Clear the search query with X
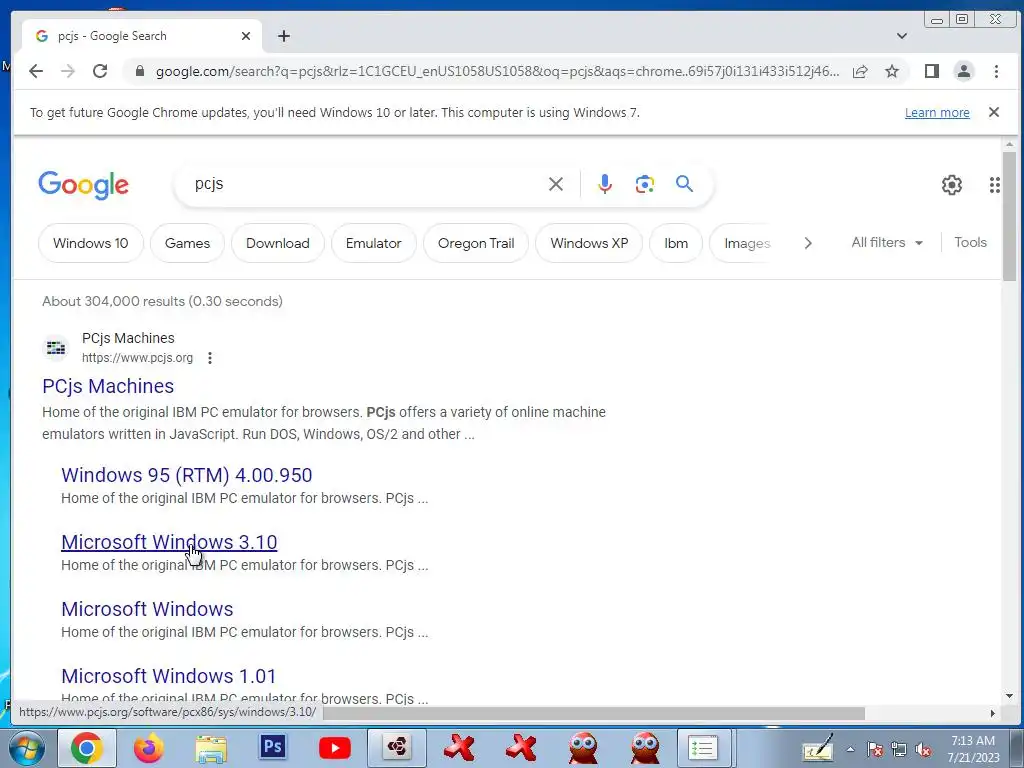The height and width of the screenshot is (768, 1024). [x=556, y=184]
